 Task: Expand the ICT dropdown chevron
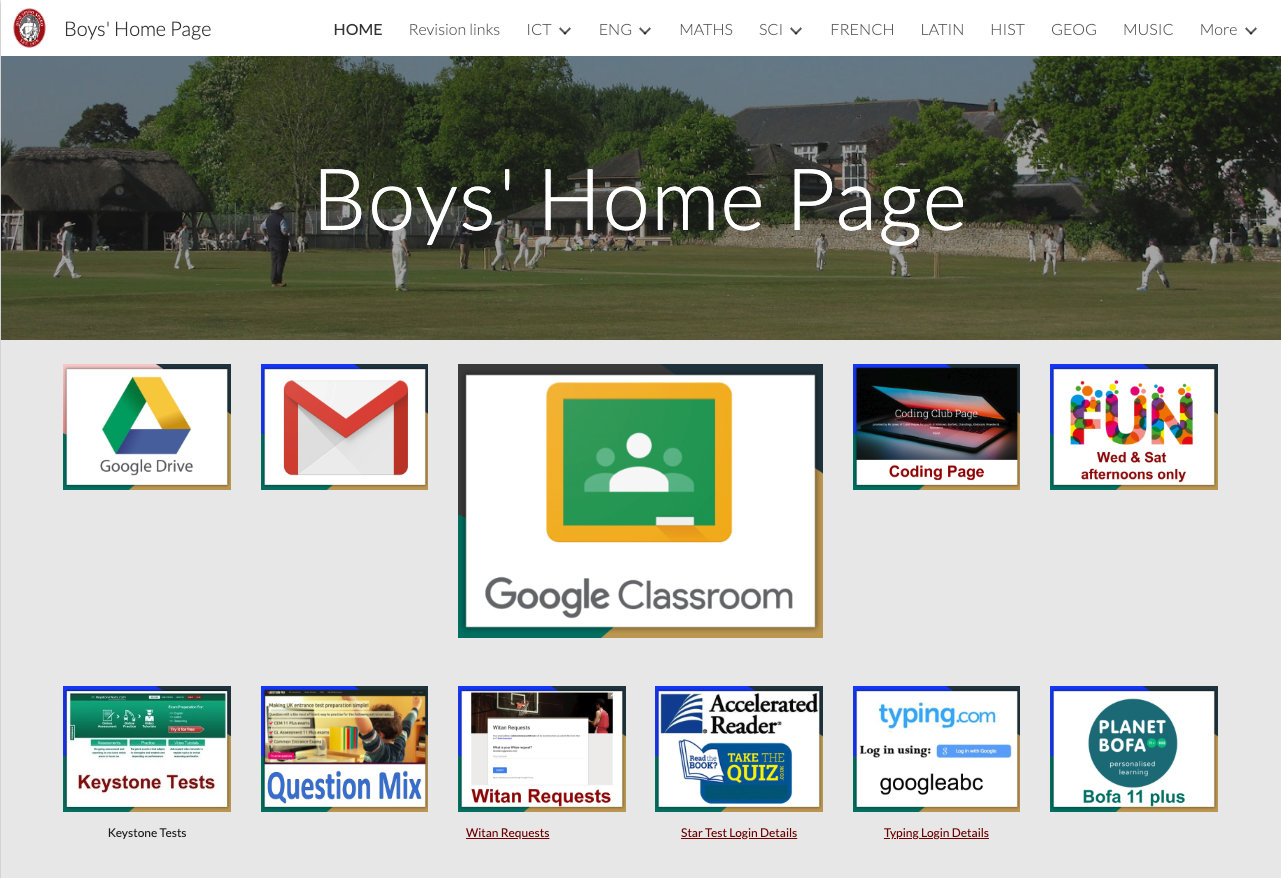[565, 30]
